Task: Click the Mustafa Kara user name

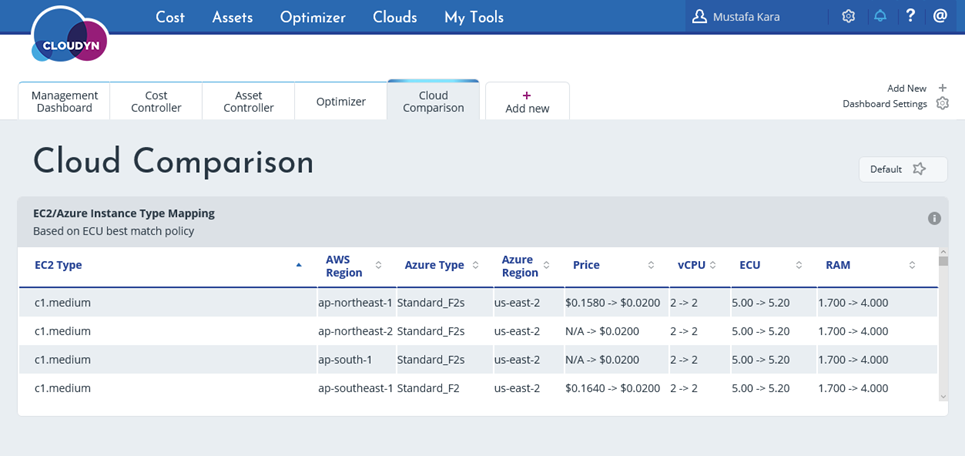Action: 746,17
